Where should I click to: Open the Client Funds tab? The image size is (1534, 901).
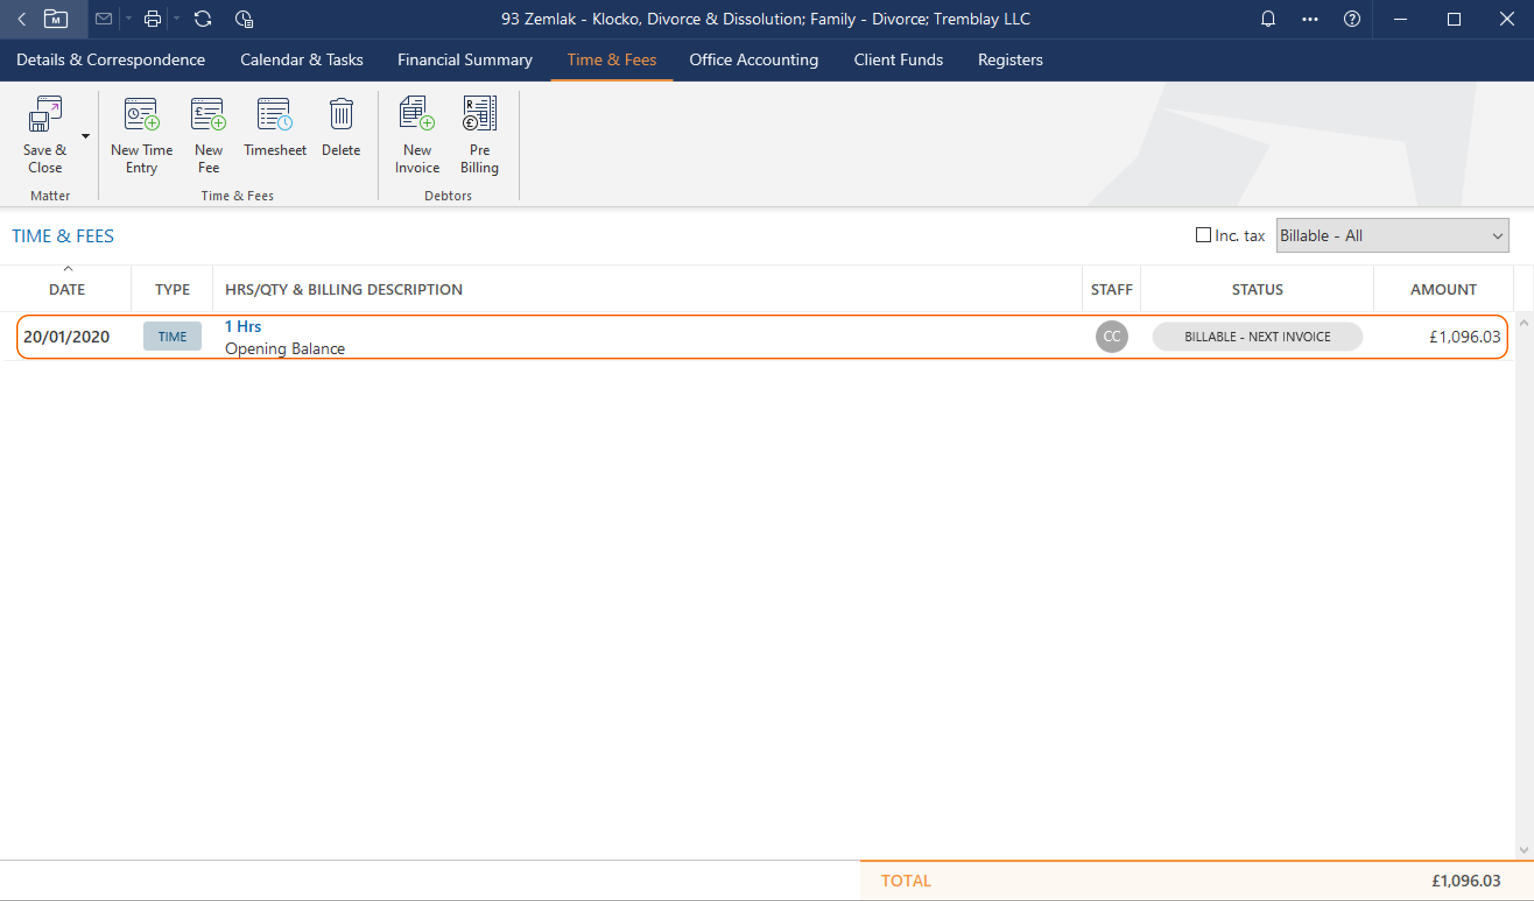[897, 60]
